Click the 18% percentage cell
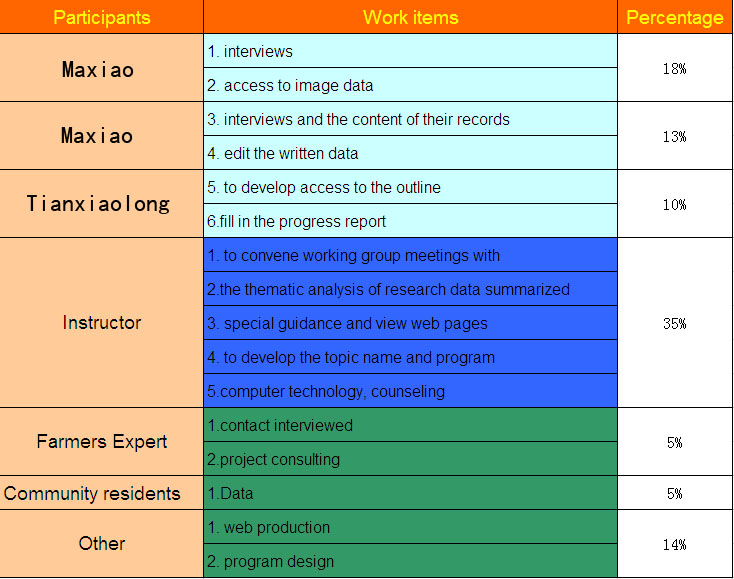734x579 pixels. [x=675, y=68]
